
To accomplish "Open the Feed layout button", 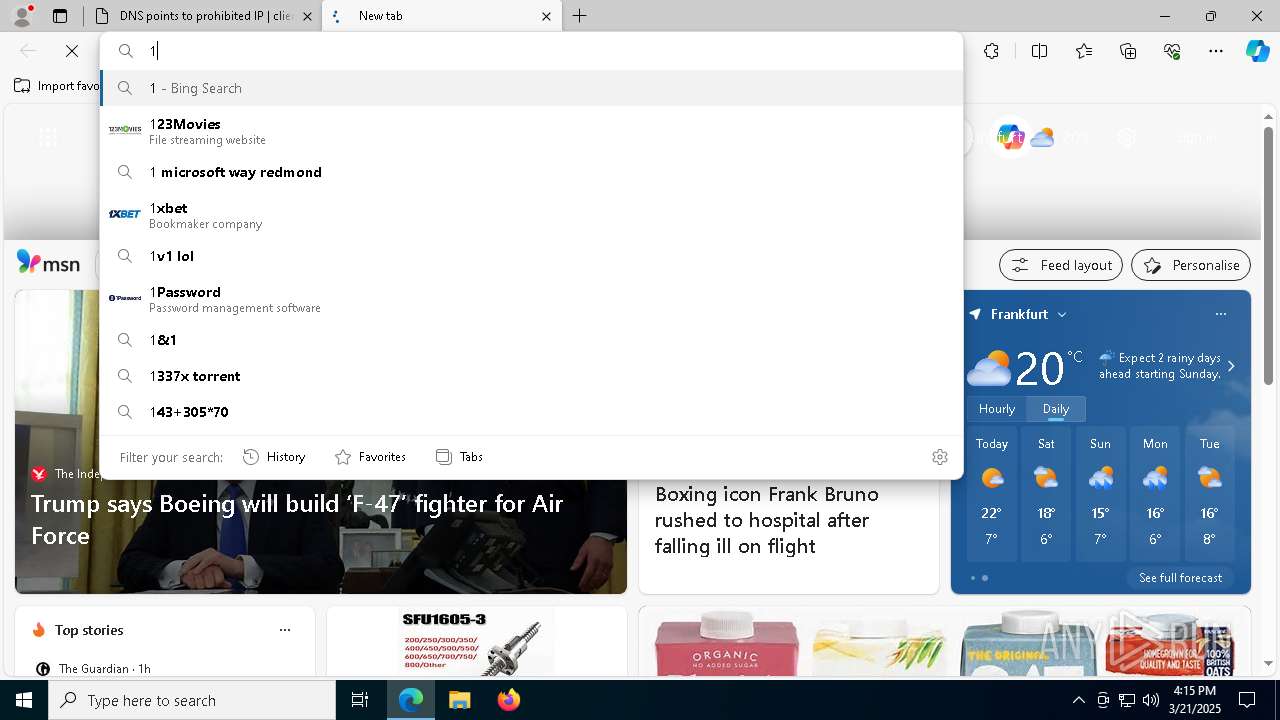I will pyautogui.click(x=1061, y=265).
